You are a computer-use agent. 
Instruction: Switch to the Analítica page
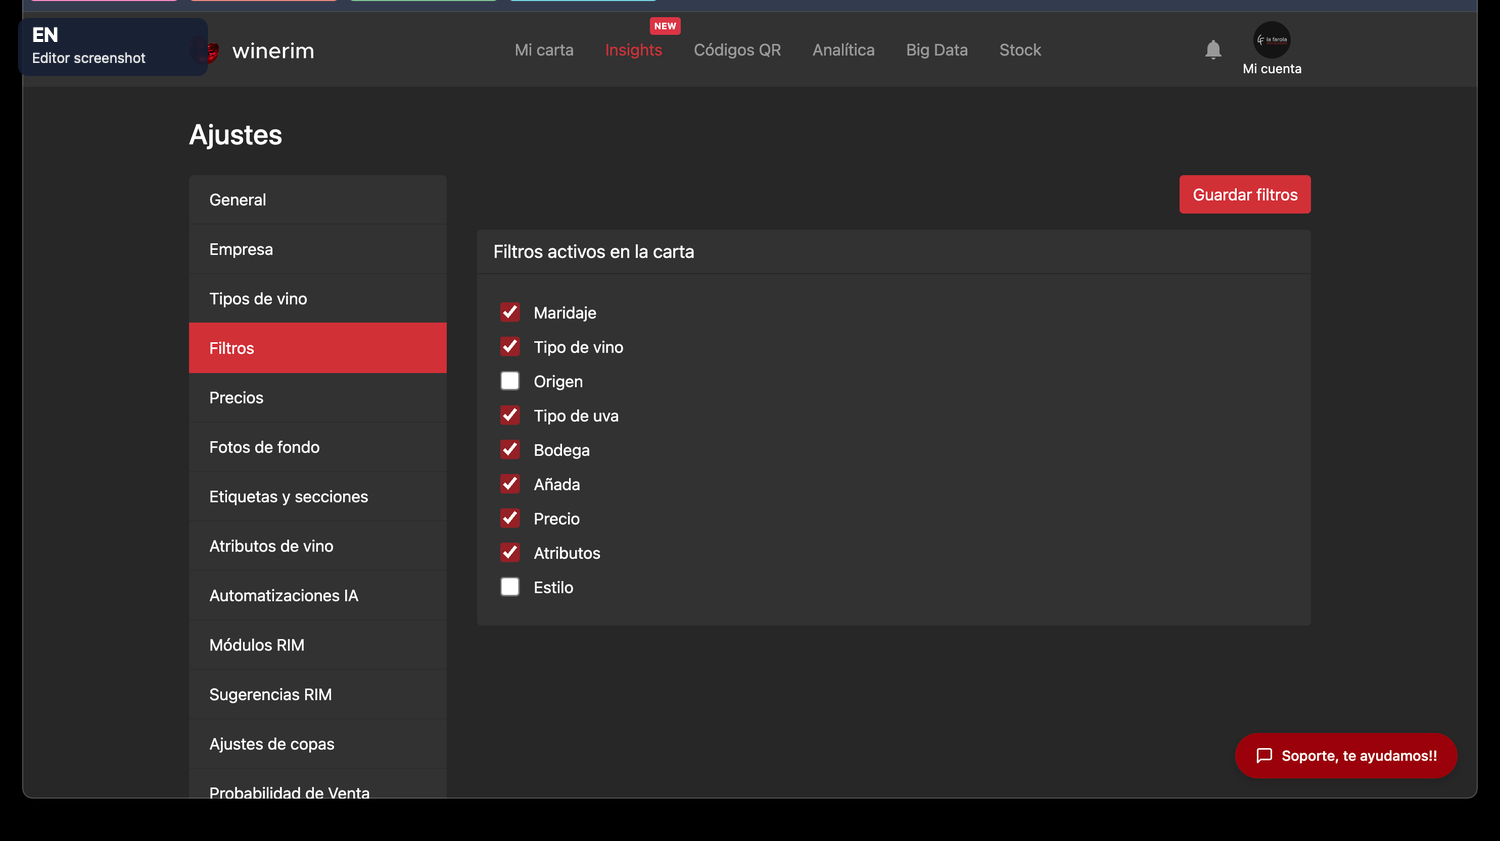coord(843,50)
